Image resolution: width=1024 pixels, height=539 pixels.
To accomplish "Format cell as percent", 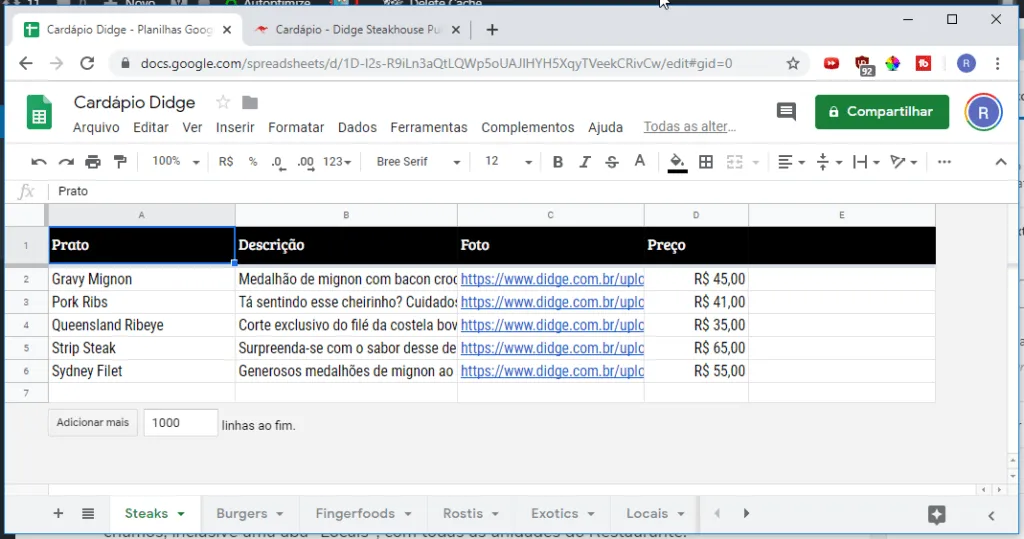I will pyautogui.click(x=253, y=162).
